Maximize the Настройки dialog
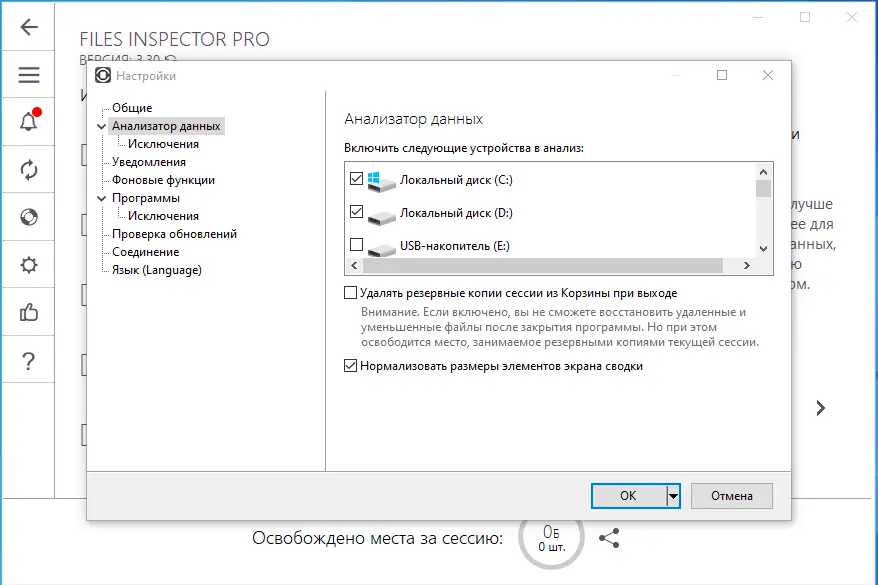 pos(722,75)
